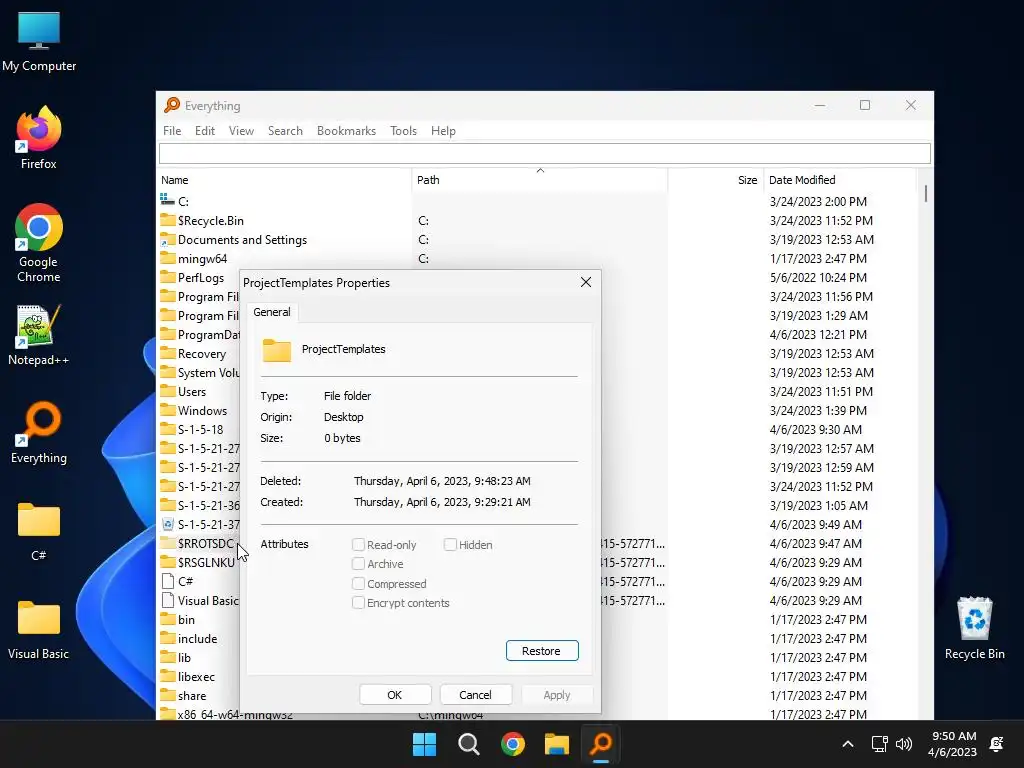Select the C# folder on desktop
Screen dimensions: 1024x768
click(39, 532)
